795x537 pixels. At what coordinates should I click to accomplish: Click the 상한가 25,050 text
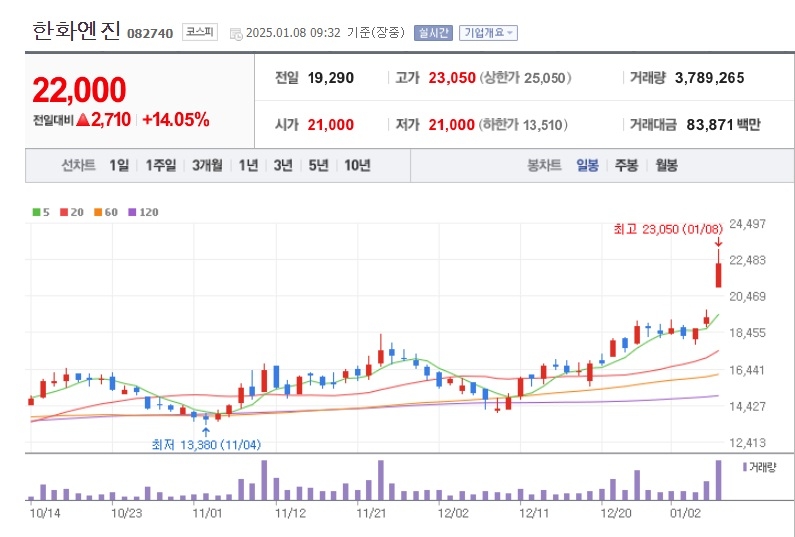click(525, 78)
